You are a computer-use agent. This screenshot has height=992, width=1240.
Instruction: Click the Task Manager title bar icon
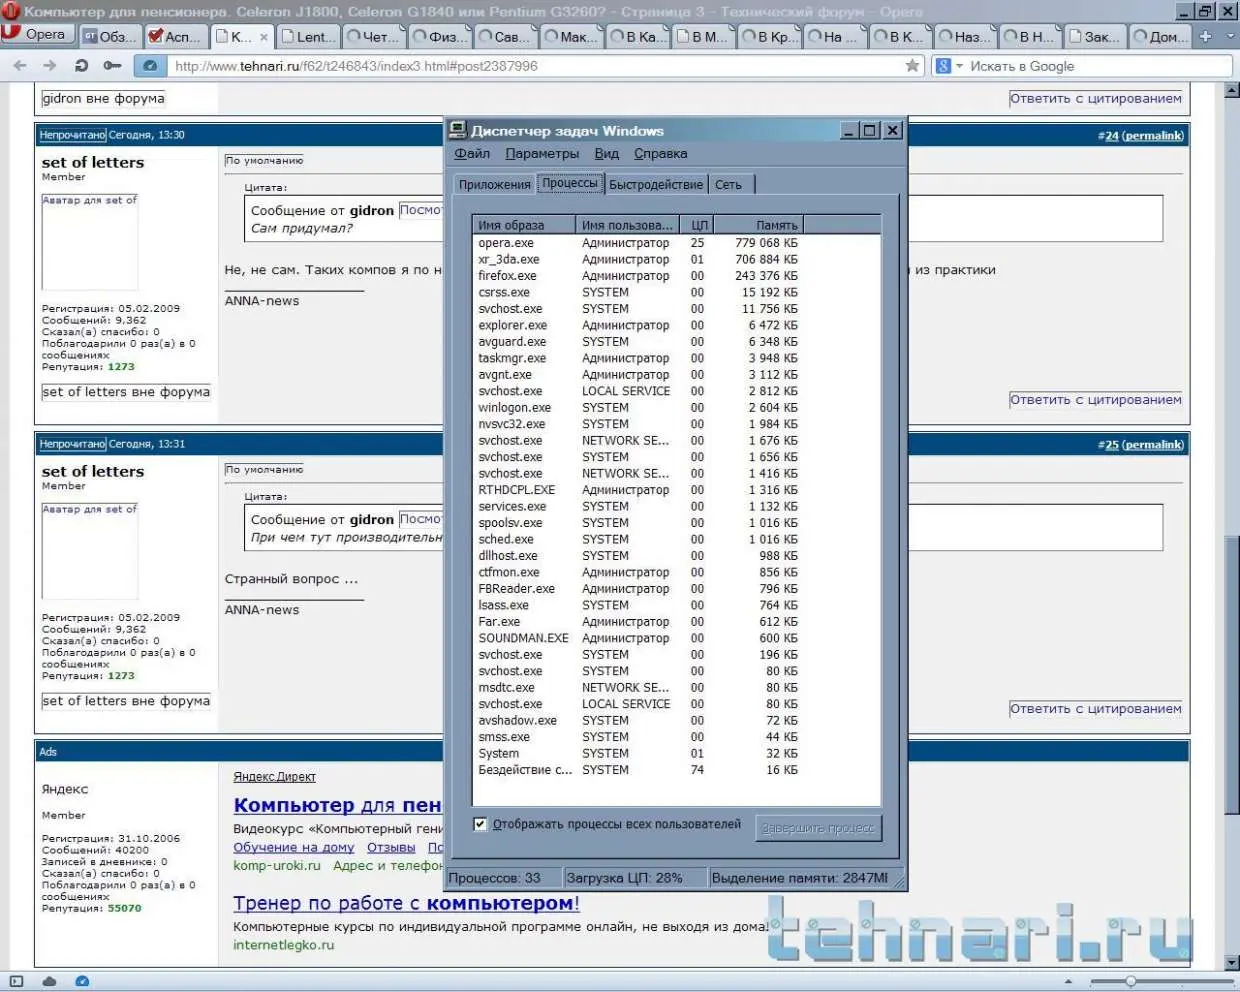click(x=458, y=130)
